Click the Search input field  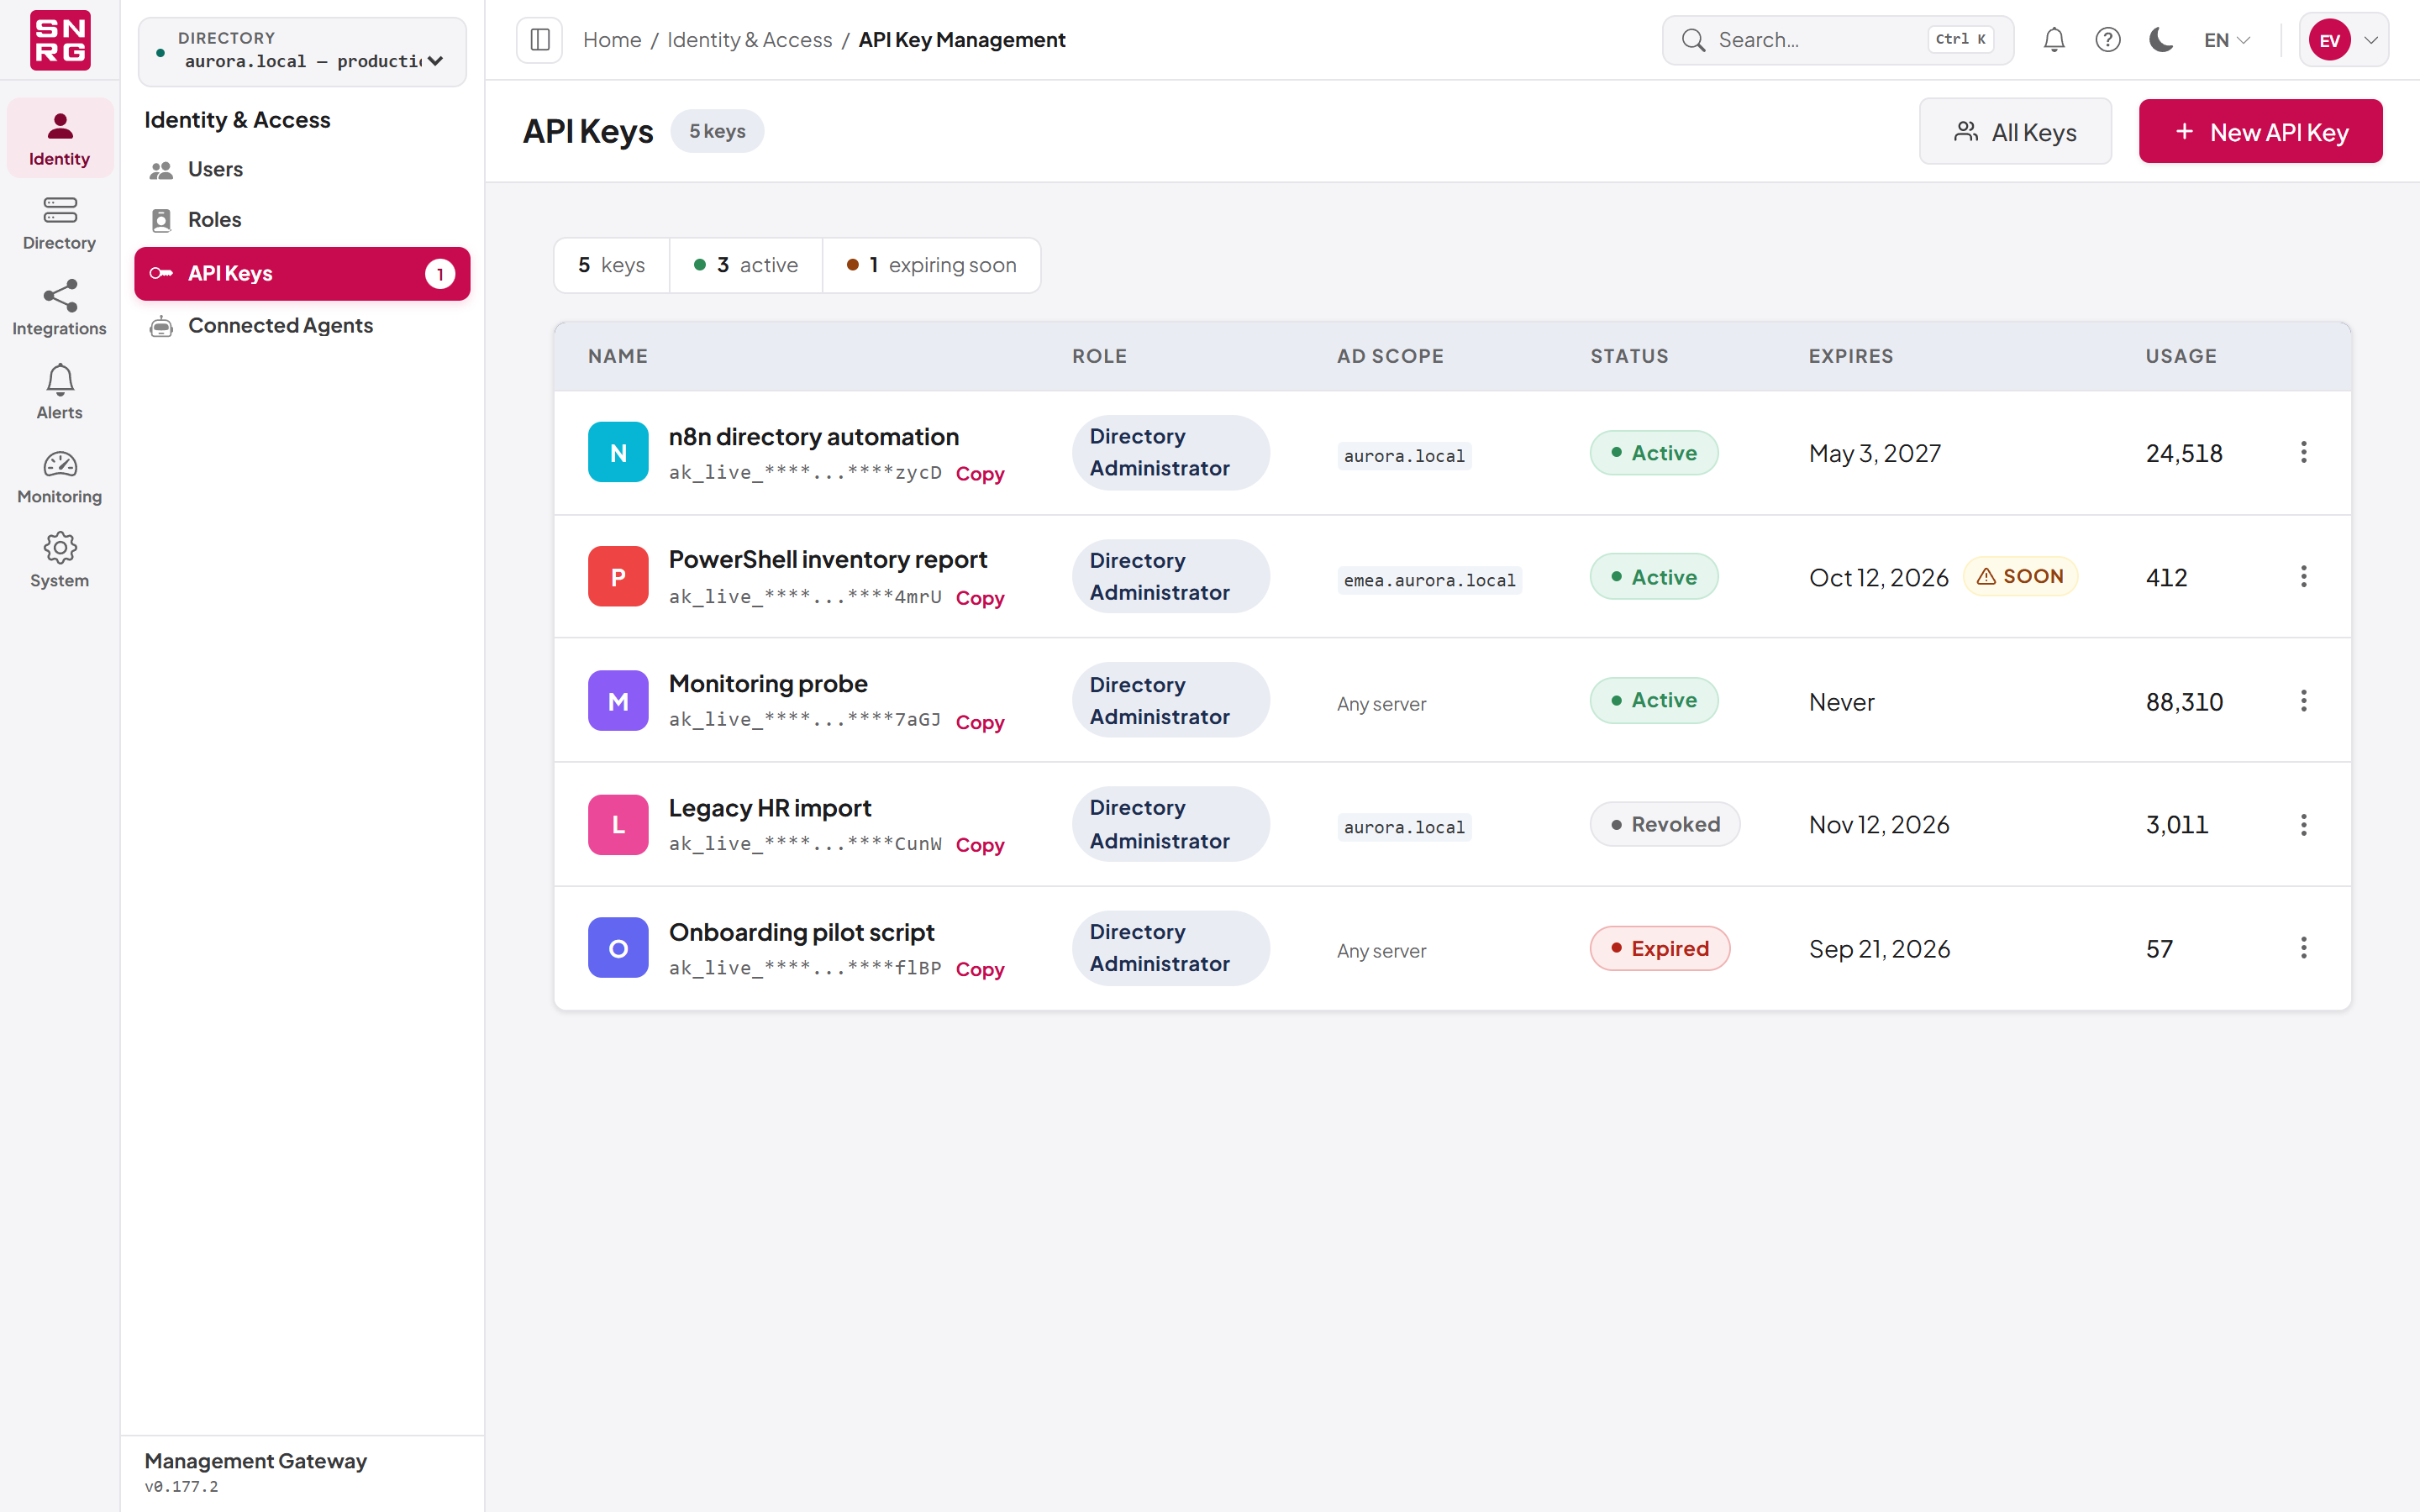pyautogui.click(x=1837, y=40)
